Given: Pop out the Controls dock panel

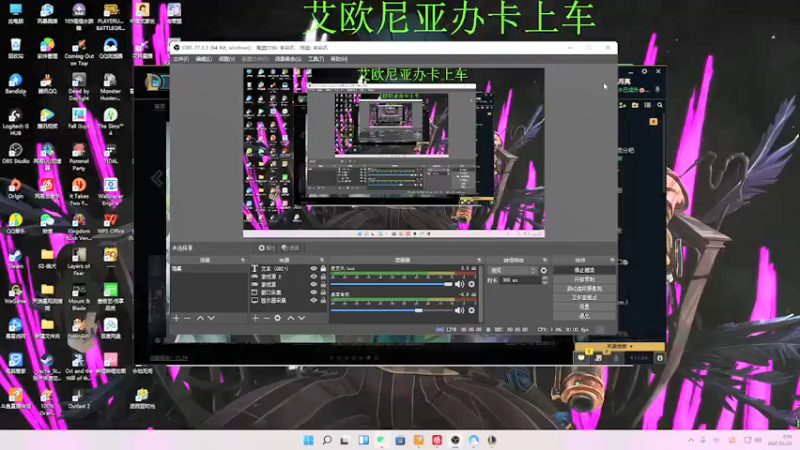Looking at the screenshot, I should (612, 260).
